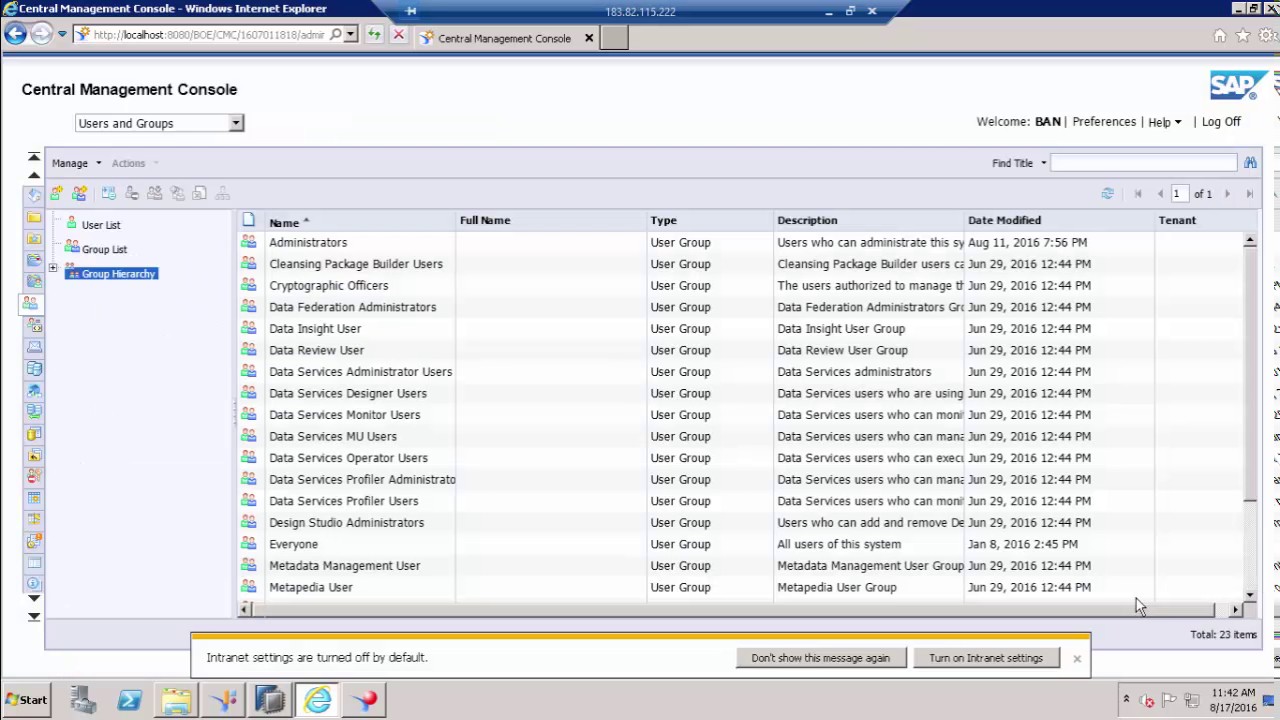This screenshot has width=1280, height=720.
Task: Open the file explorer folder taskbar icon
Action: click(177, 700)
